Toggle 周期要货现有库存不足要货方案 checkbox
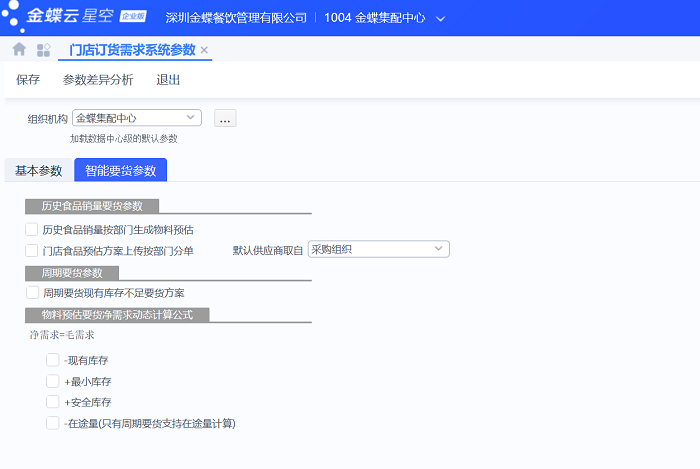700x469 pixels. [32, 293]
